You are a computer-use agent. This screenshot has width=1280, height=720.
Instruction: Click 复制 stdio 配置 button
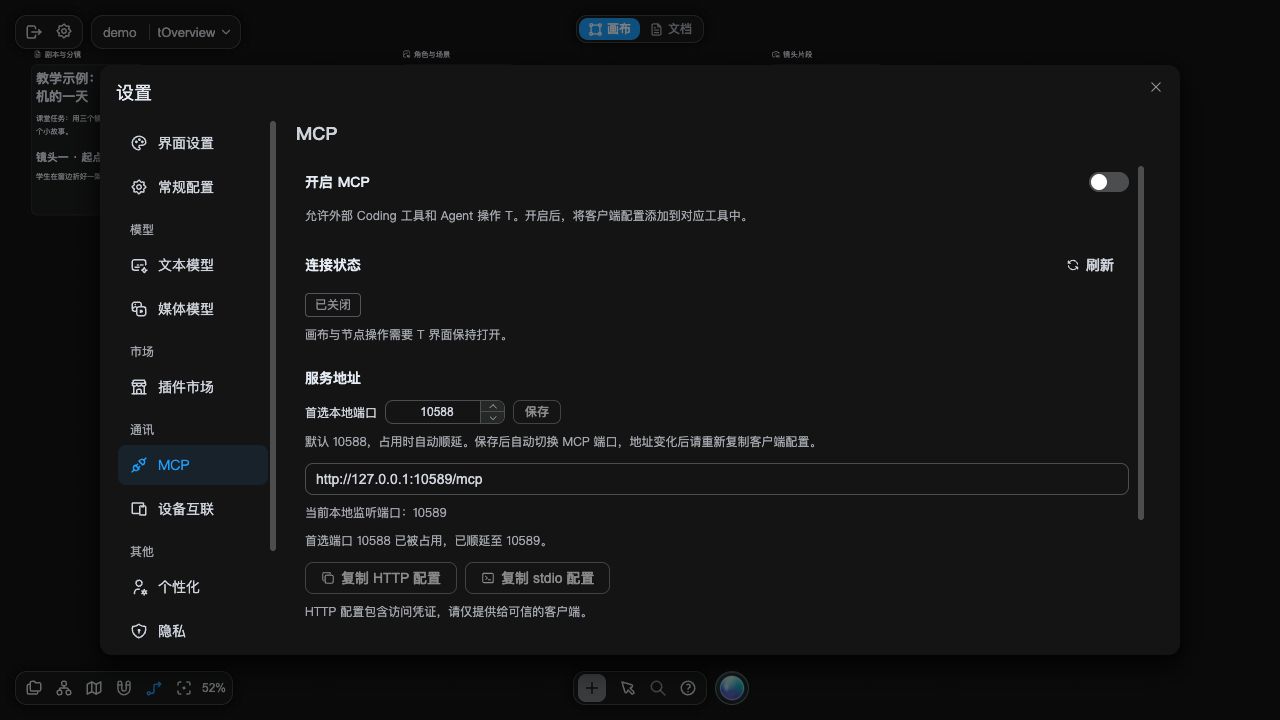537,578
